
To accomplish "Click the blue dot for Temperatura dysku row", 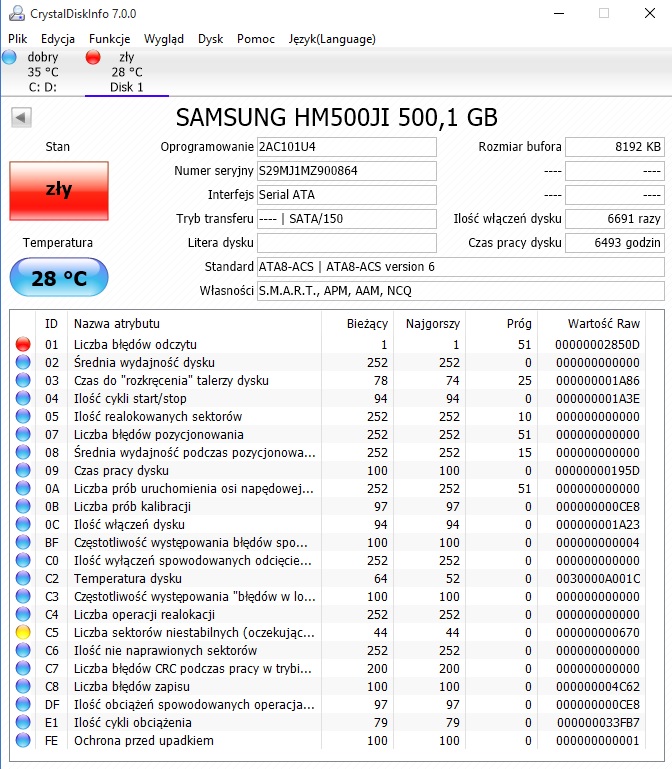I will [23, 578].
